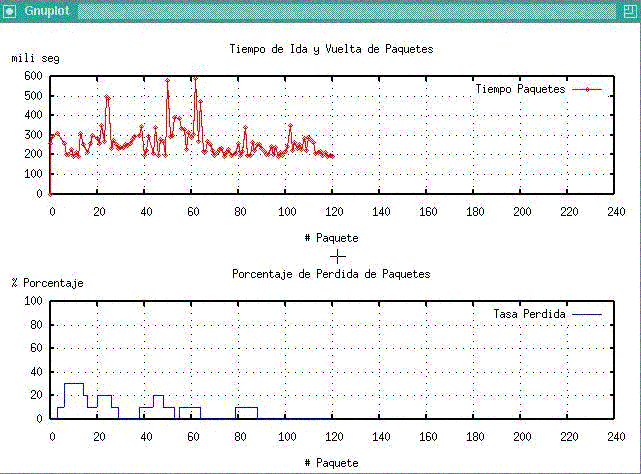The width and height of the screenshot is (641, 474).
Task: Click the blue legend line sample for Tasa Perdida
Action: pyautogui.click(x=587, y=315)
